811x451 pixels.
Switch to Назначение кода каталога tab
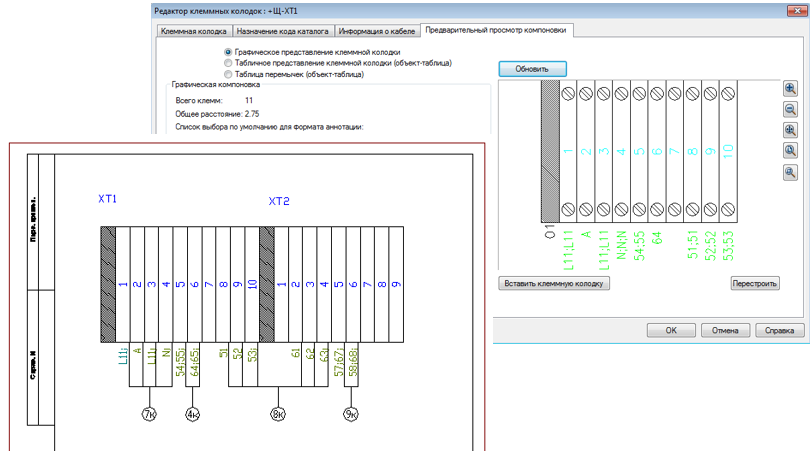click(x=282, y=31)
